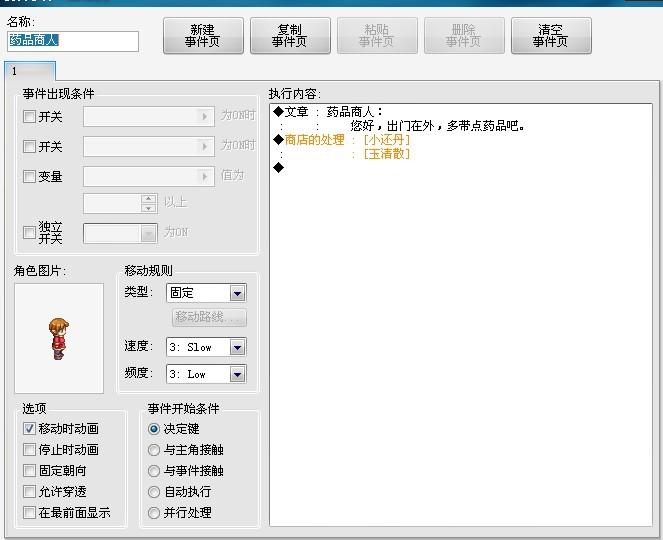Click the greyed-out 粘贴事件页 button

click(377, 36)
